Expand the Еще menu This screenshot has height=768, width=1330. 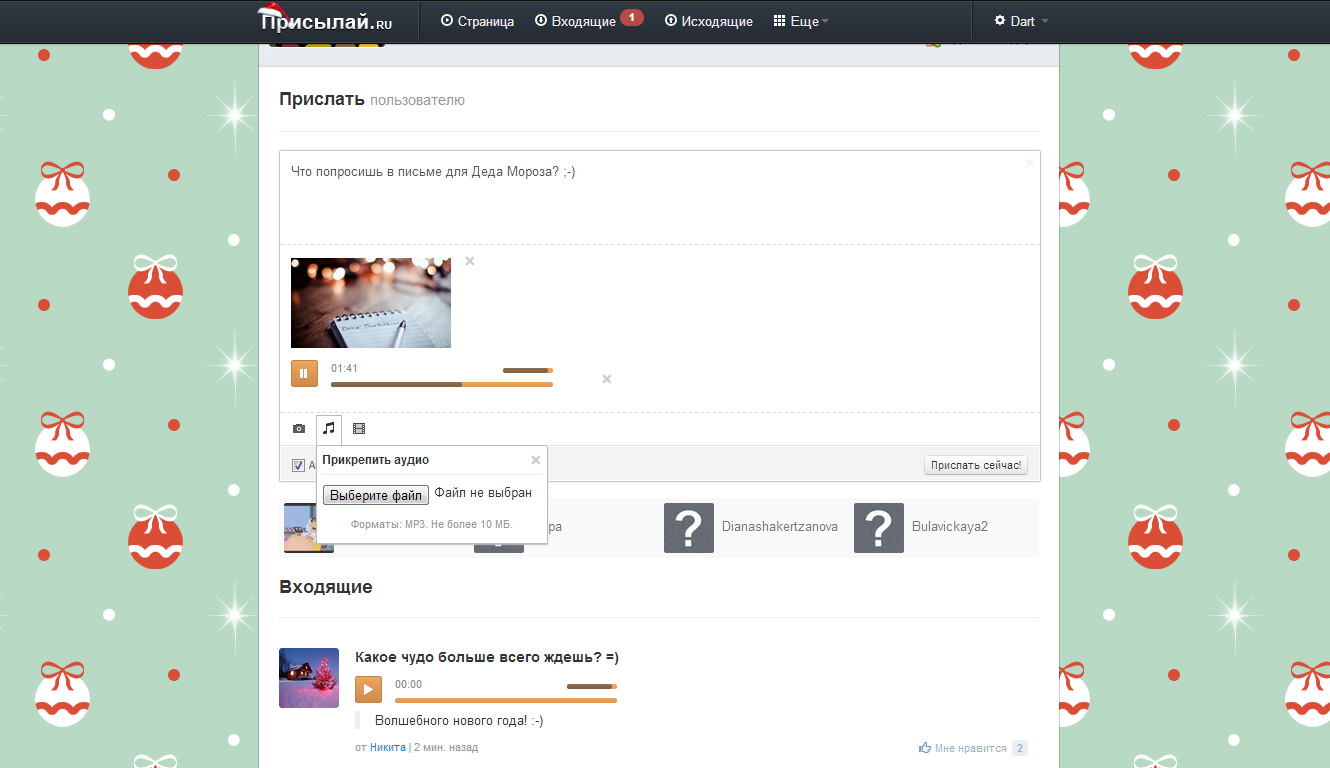tap(801, 21)
